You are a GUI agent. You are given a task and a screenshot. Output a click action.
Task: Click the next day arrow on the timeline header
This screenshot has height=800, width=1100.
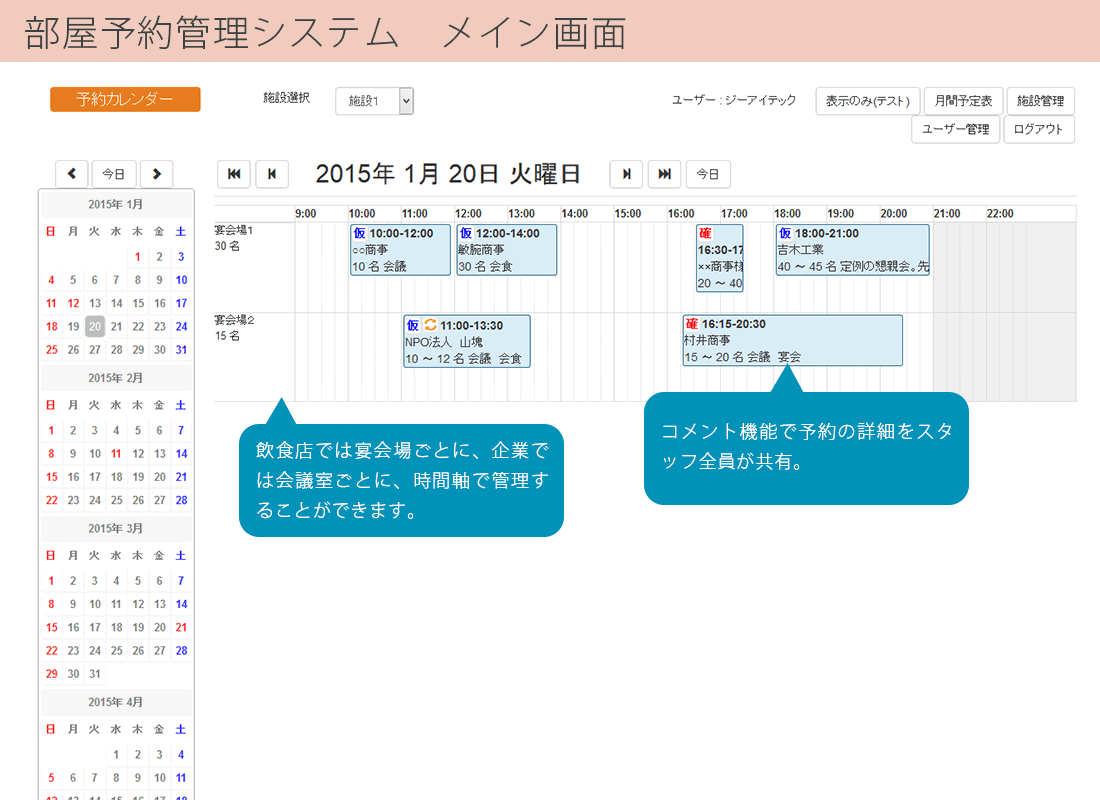[x=627, y=174]
